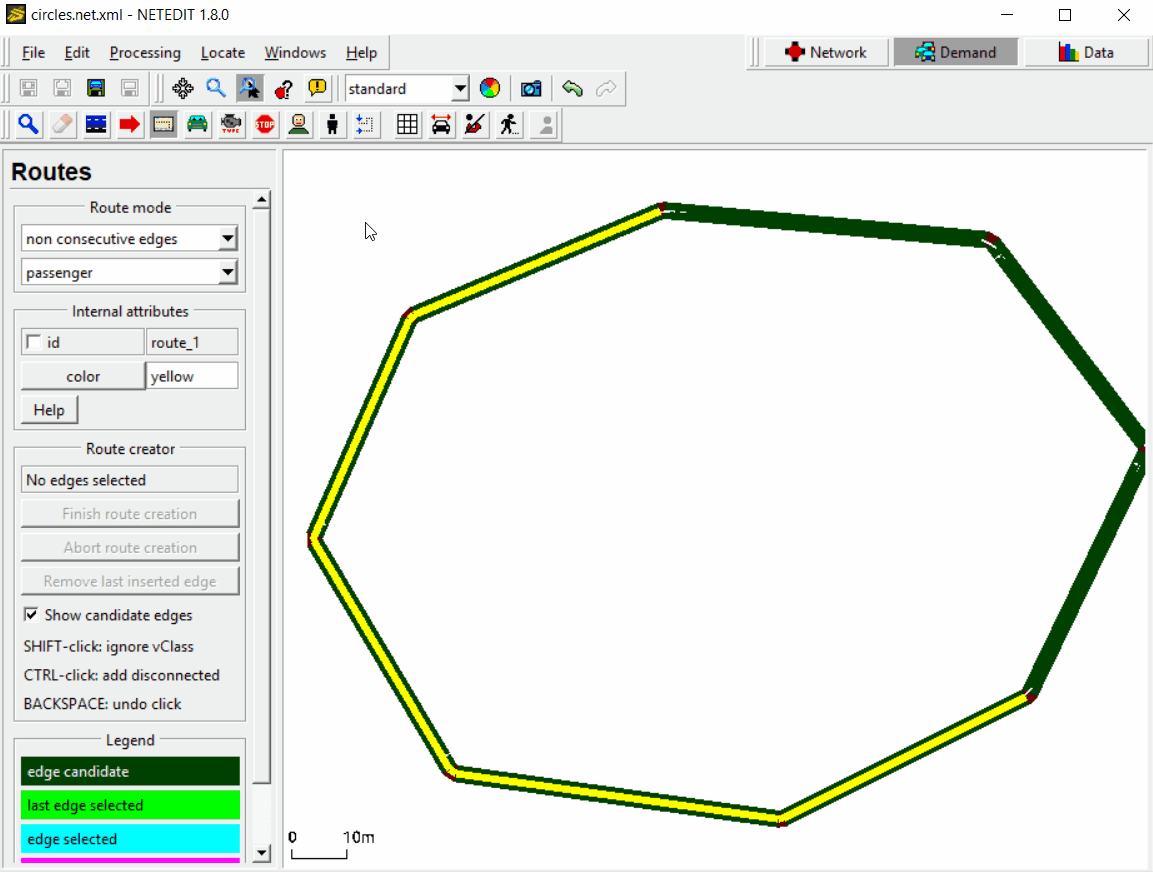Click the color button to pick route color

(x=83, y=376)
